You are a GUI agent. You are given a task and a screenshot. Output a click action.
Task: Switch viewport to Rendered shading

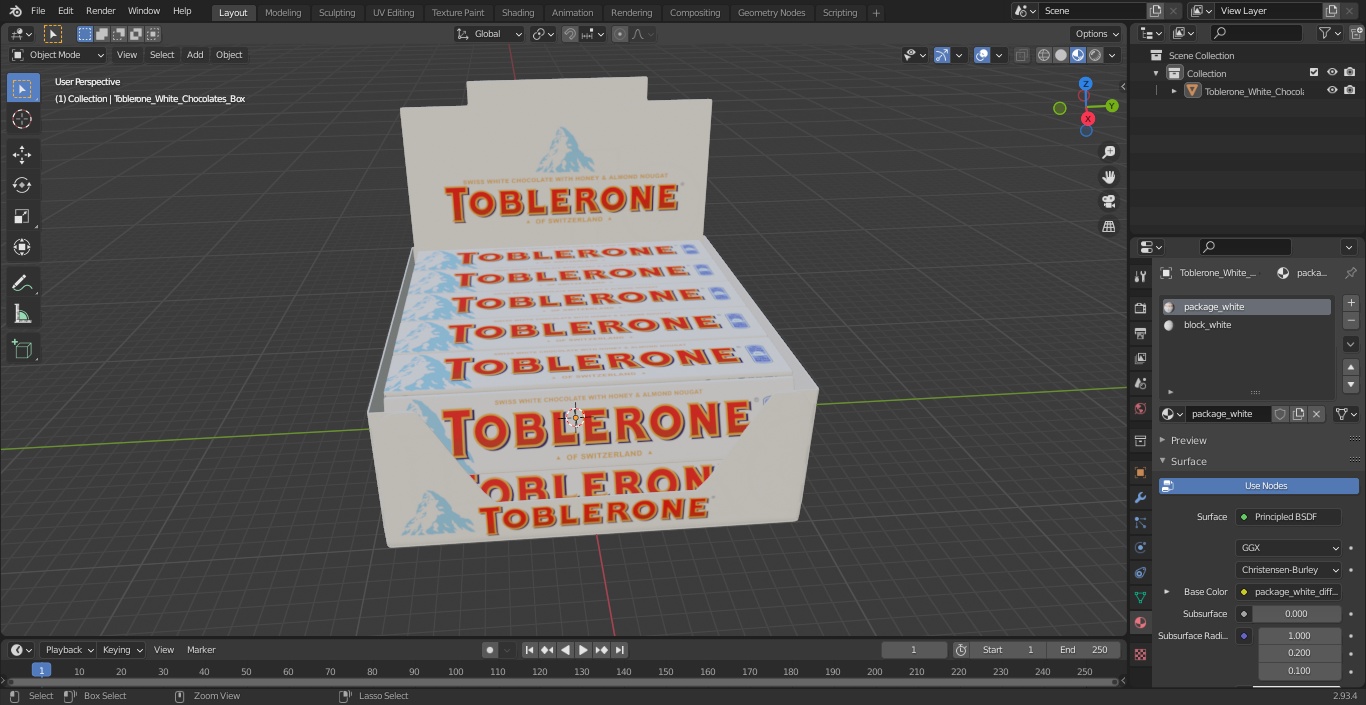1095,55
